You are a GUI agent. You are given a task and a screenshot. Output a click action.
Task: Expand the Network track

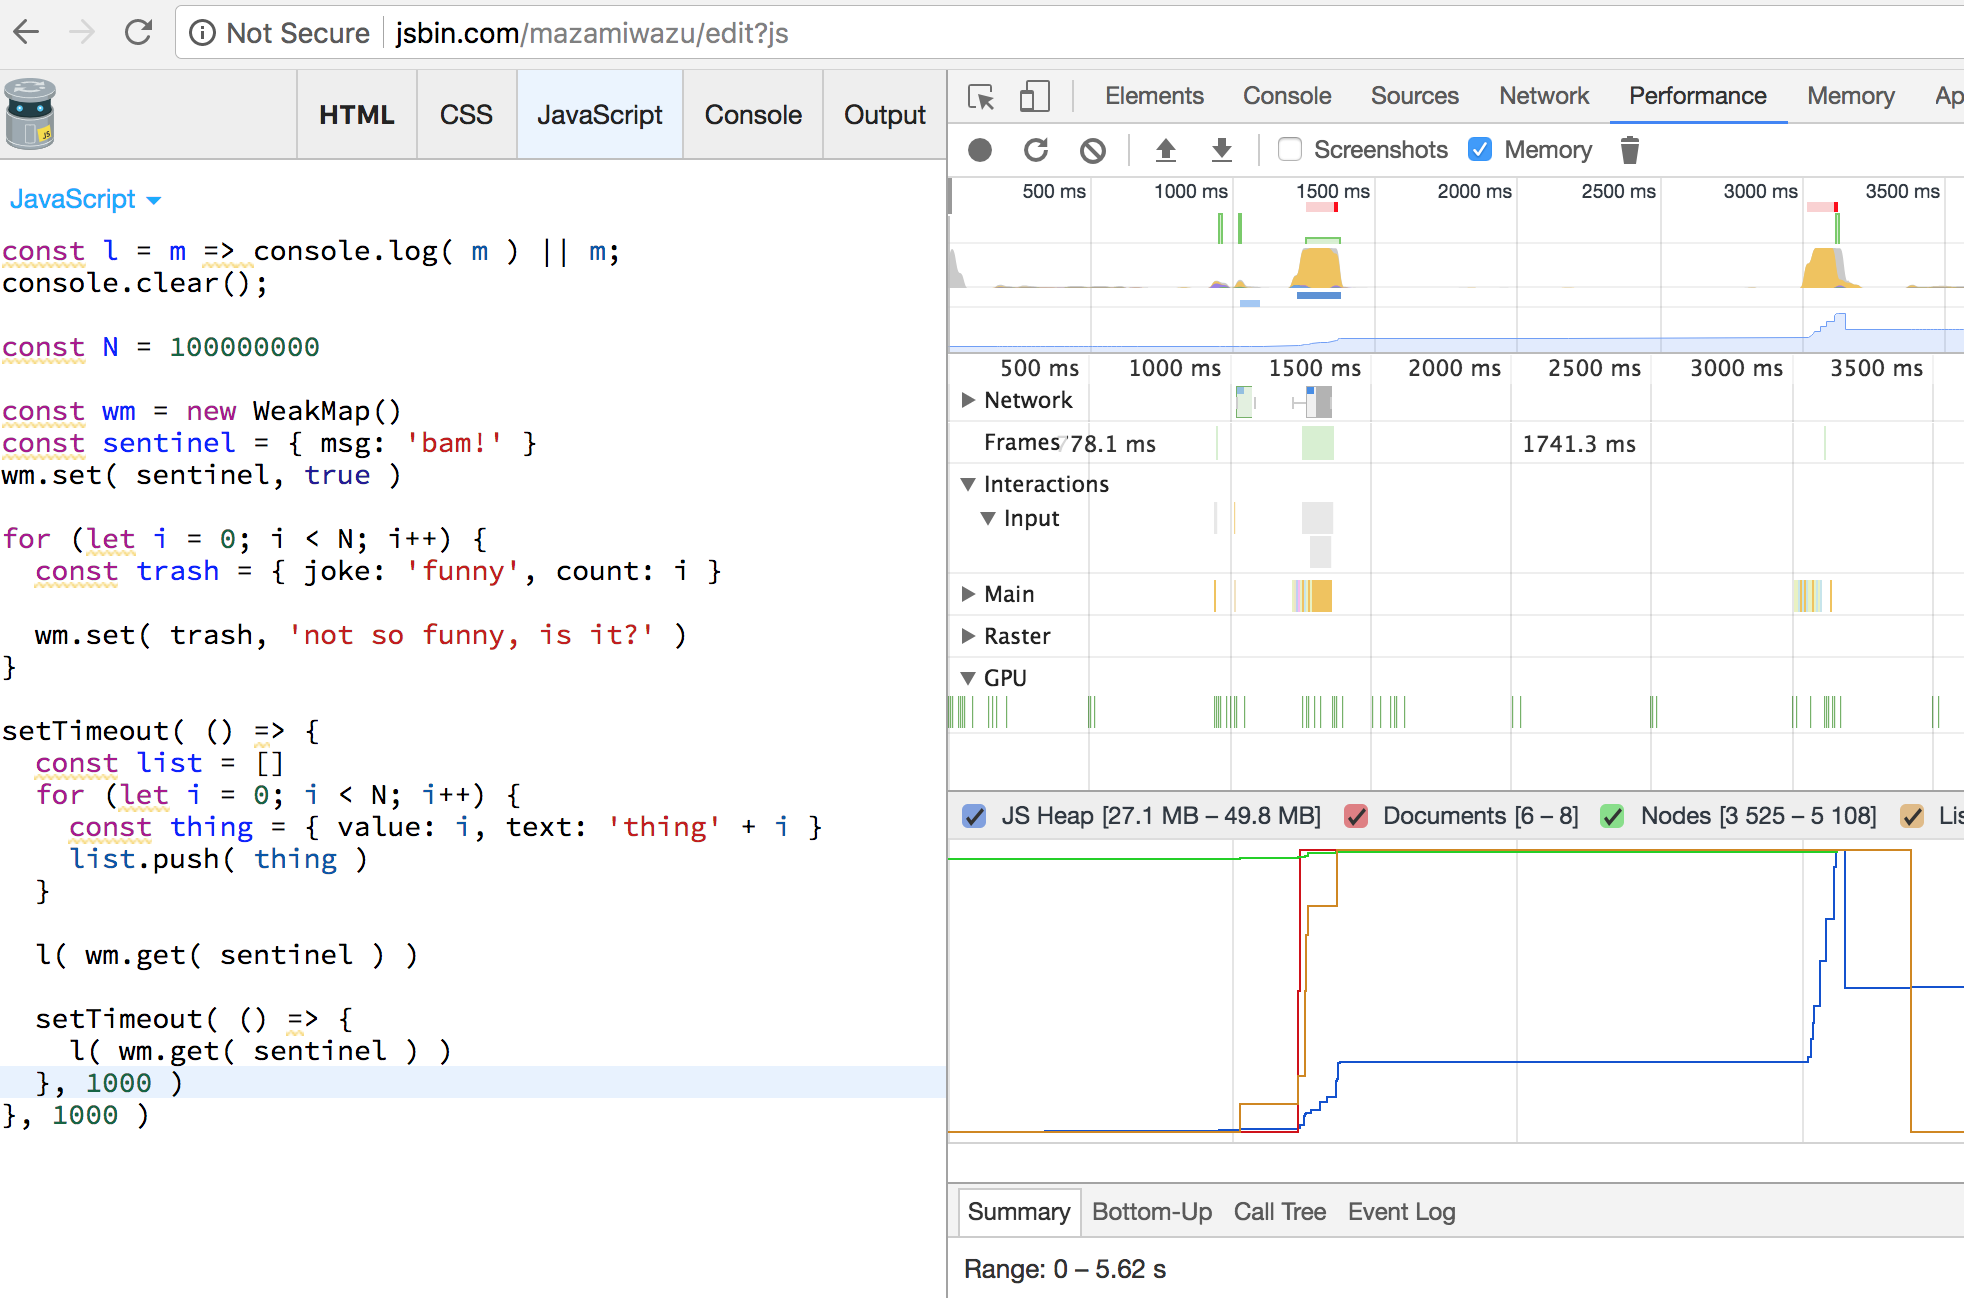point(968,400)
